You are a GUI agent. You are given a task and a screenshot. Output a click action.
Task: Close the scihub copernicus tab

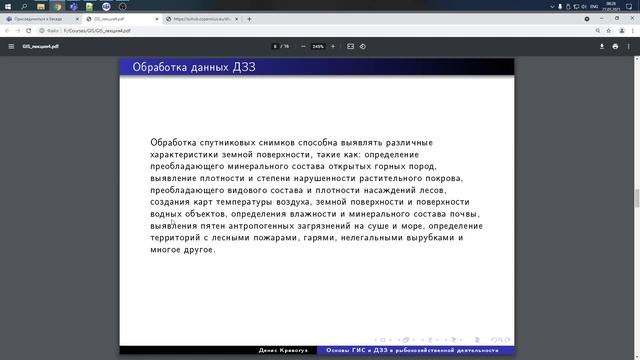point(236,19)
